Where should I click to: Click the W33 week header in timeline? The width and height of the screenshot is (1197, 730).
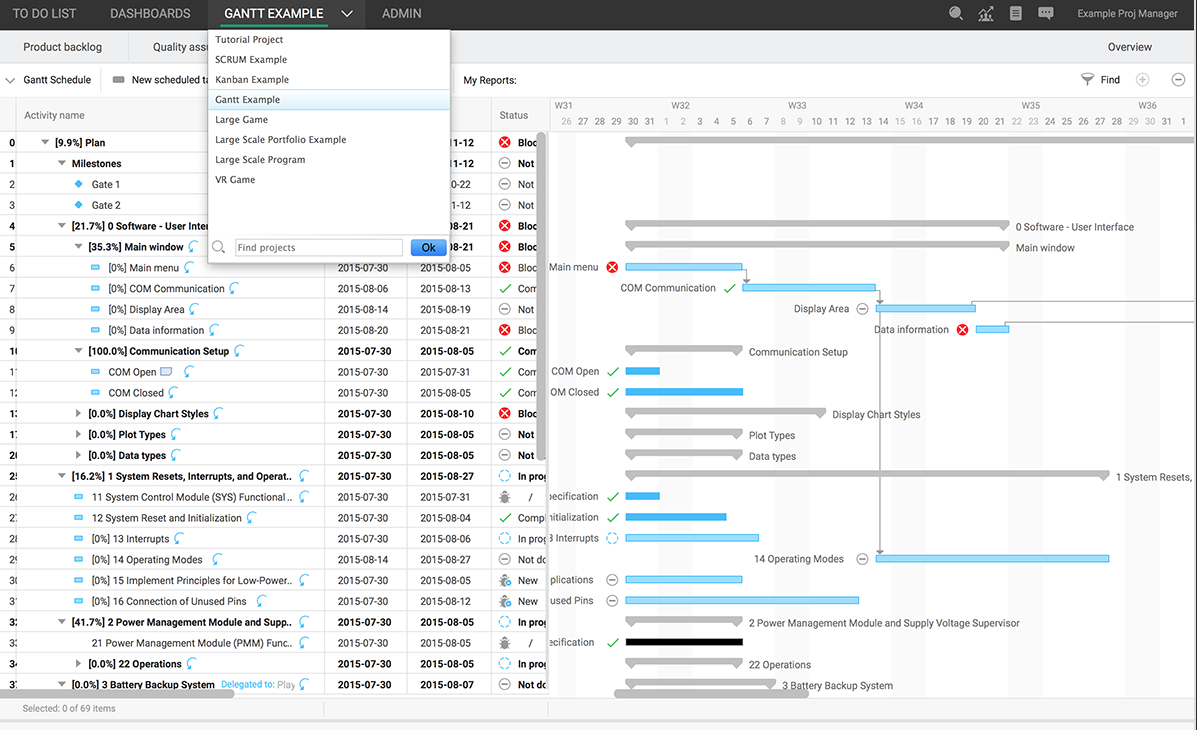click(797, 105)
